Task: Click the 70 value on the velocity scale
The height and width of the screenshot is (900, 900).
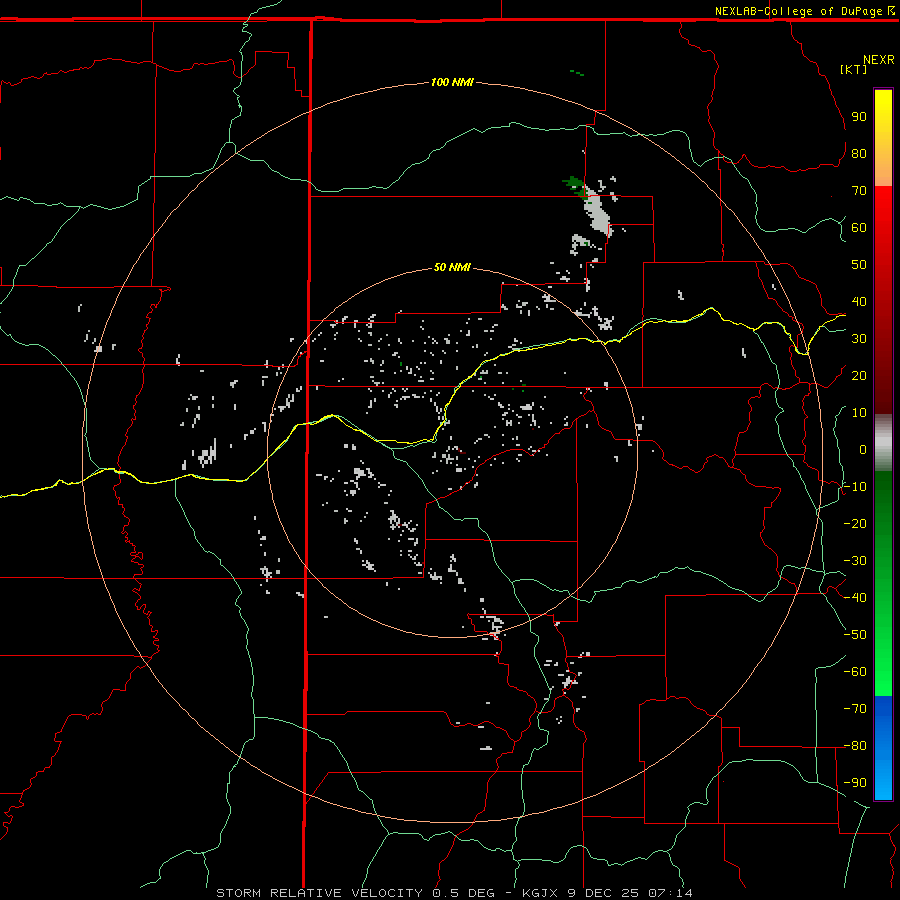Action: (859, 191)
